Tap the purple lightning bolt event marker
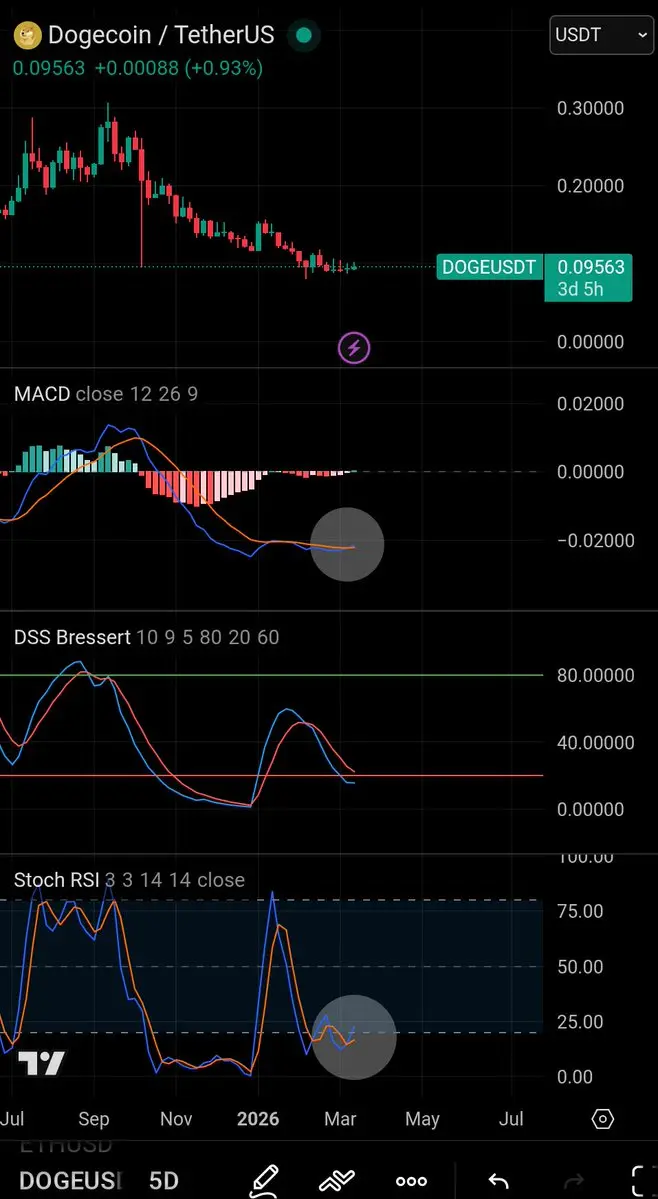This screenshot has width=658, height=1199. coord(354,349)
